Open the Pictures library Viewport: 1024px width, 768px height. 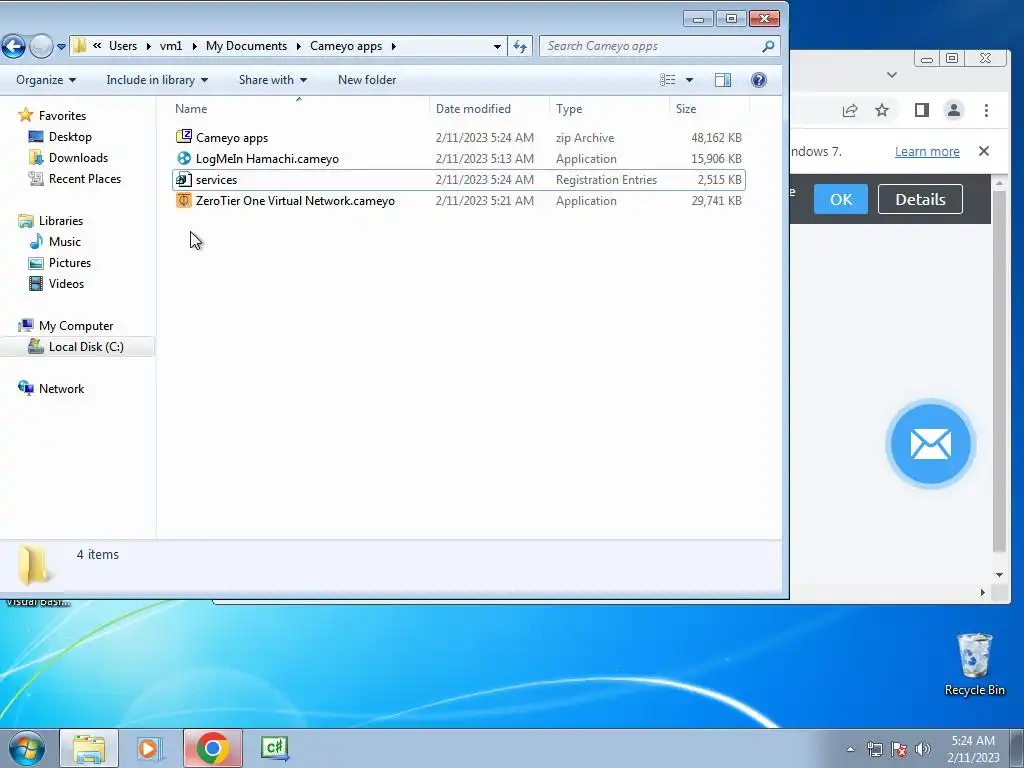[69, 263]
